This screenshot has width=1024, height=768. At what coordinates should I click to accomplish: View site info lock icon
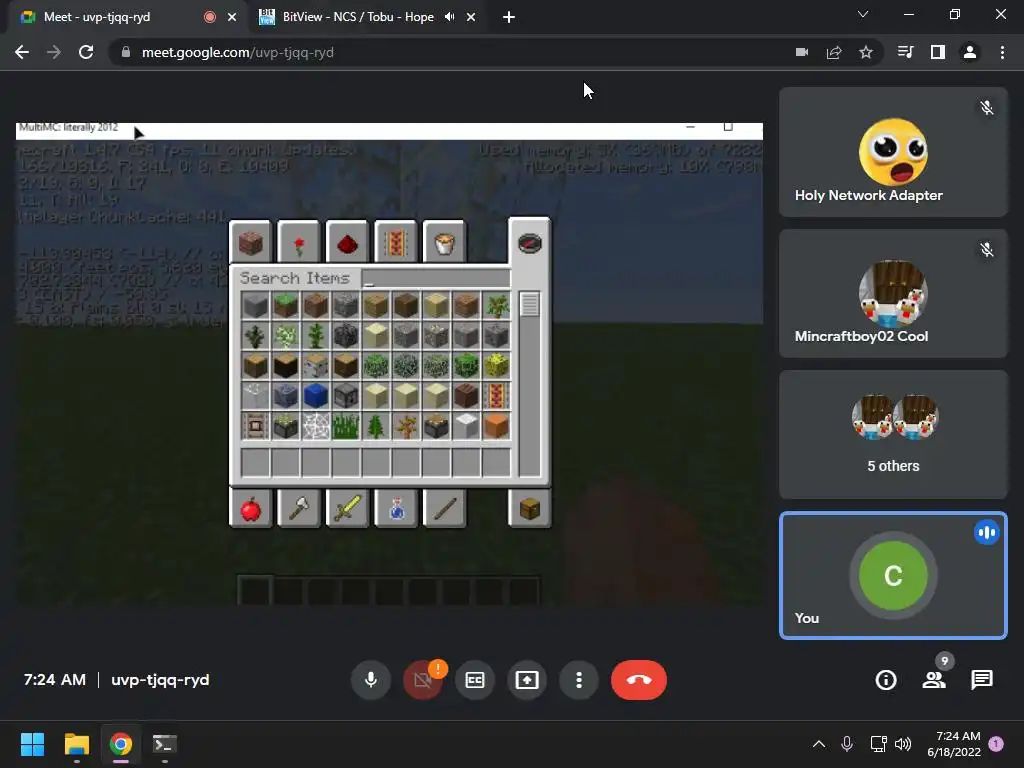coord(125,52)
